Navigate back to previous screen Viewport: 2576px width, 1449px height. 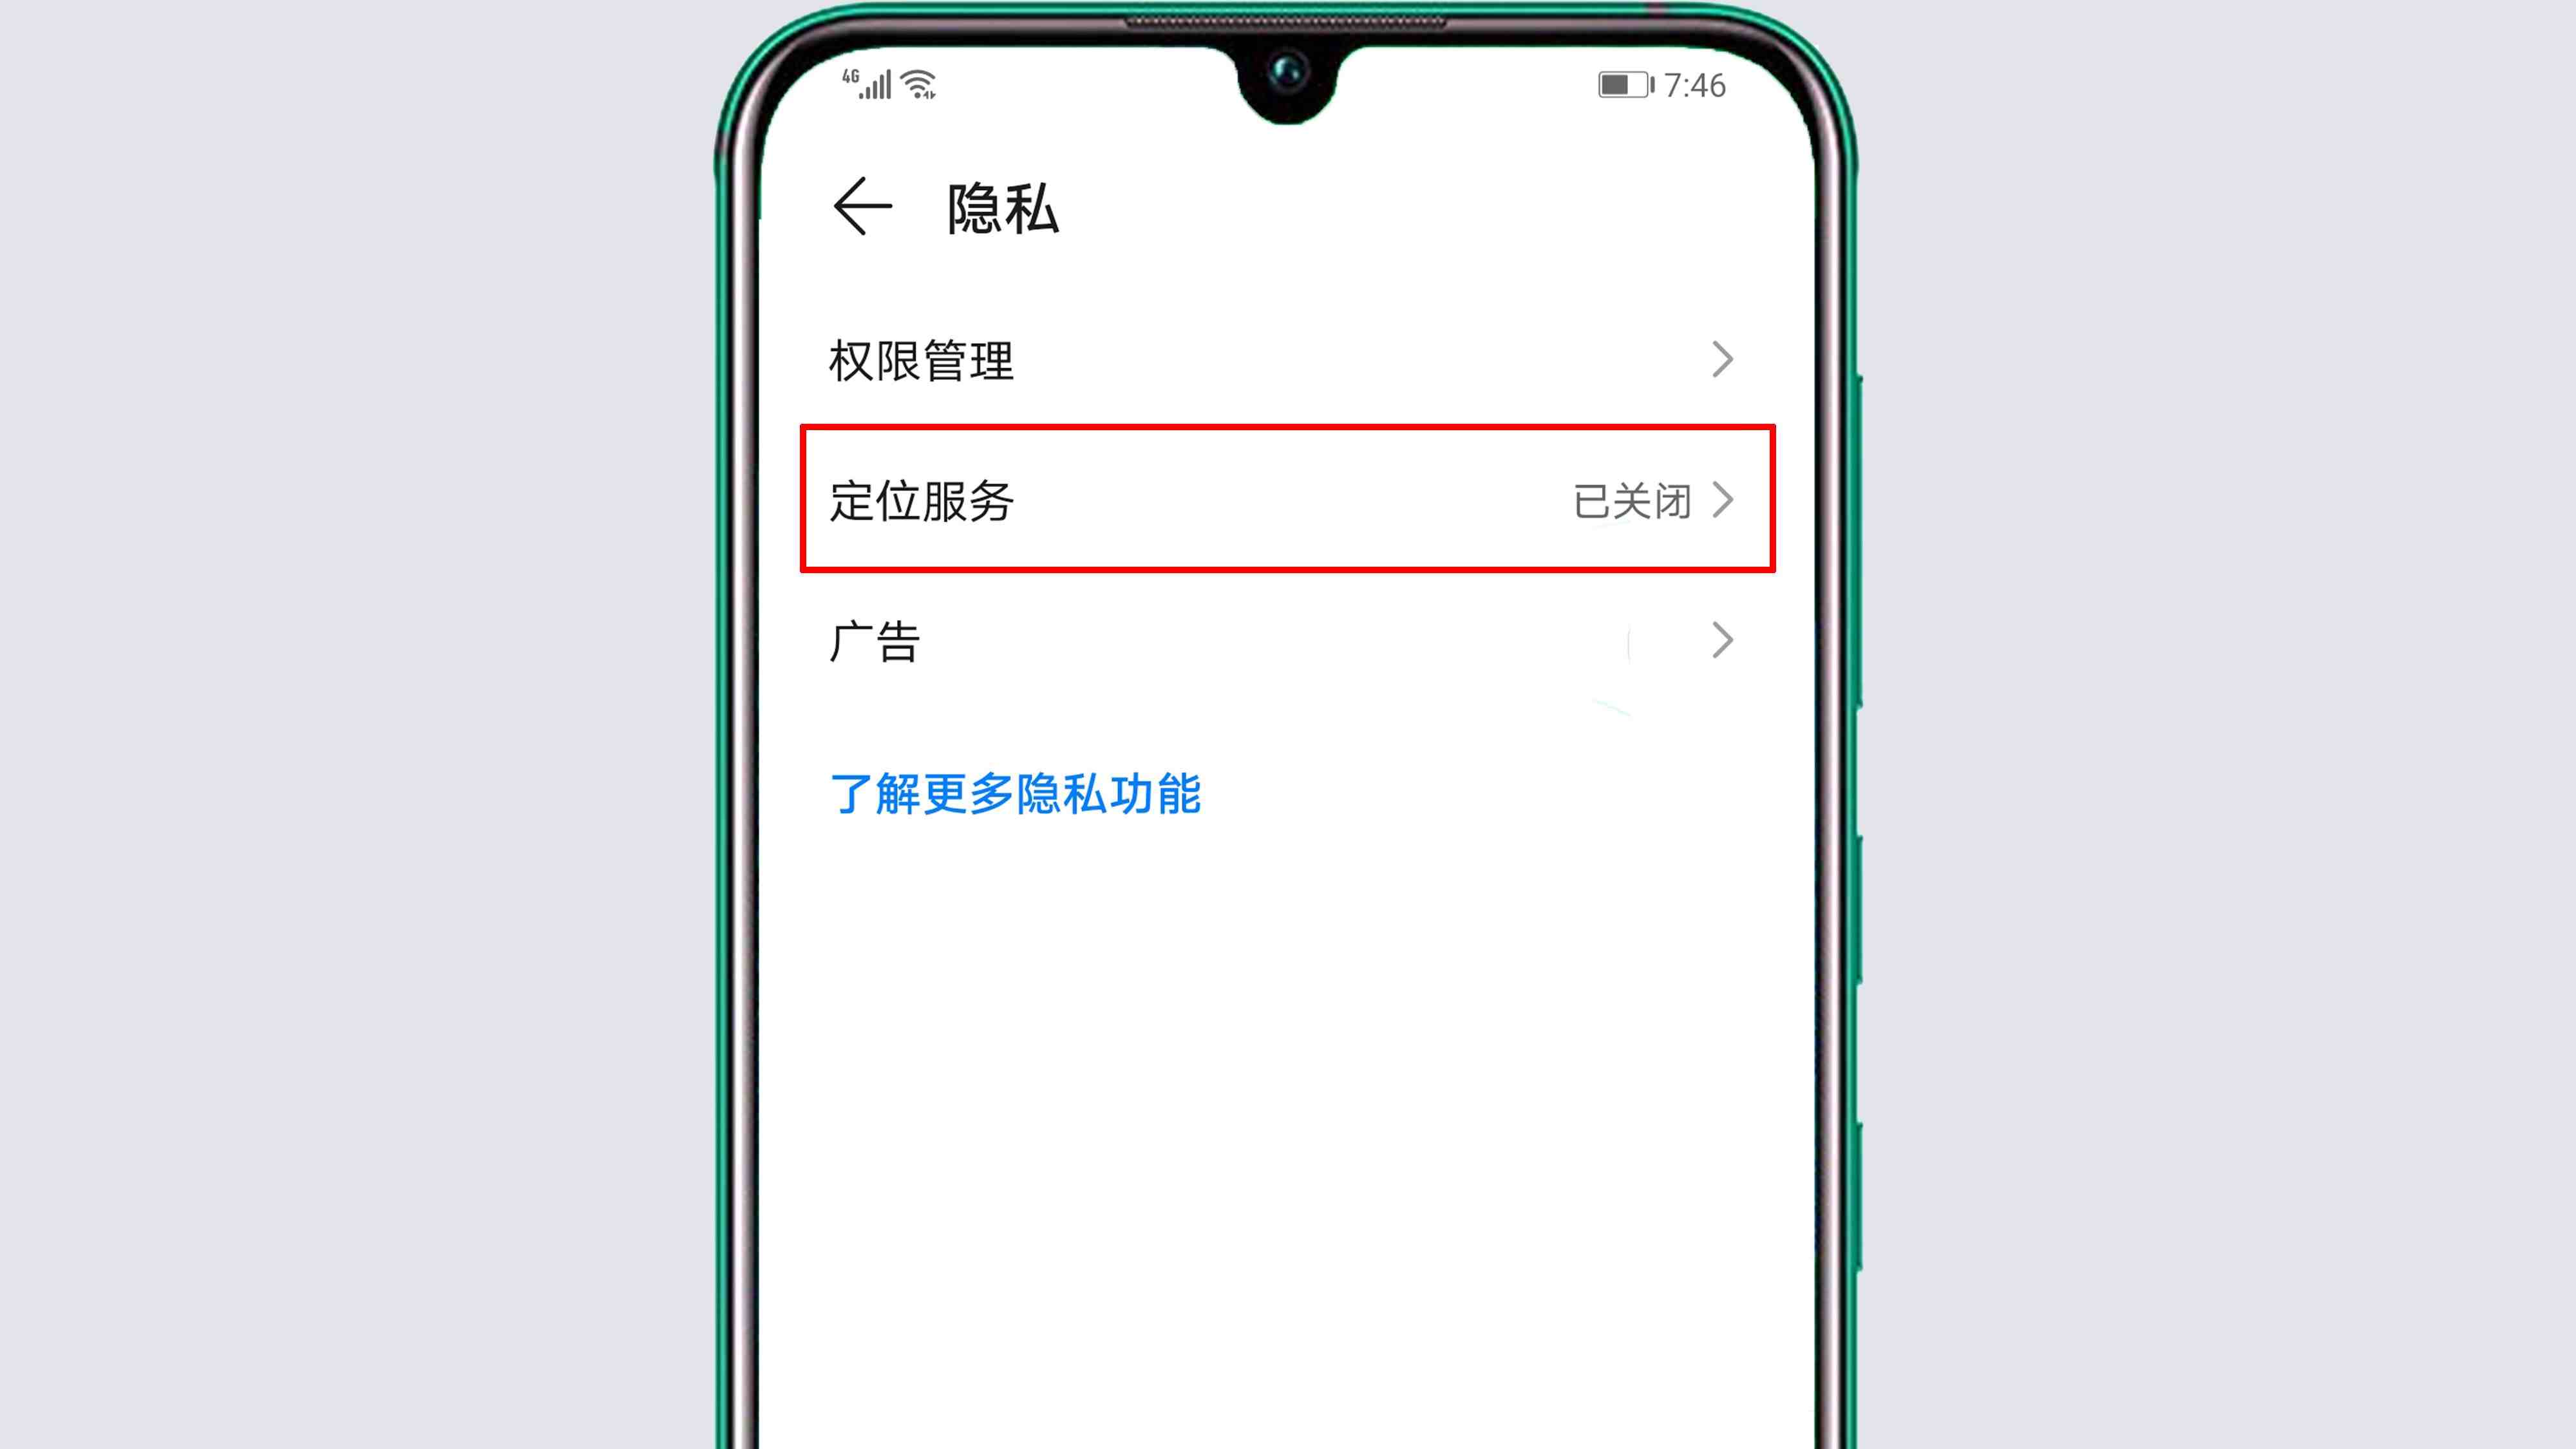(x=862, y=207)
